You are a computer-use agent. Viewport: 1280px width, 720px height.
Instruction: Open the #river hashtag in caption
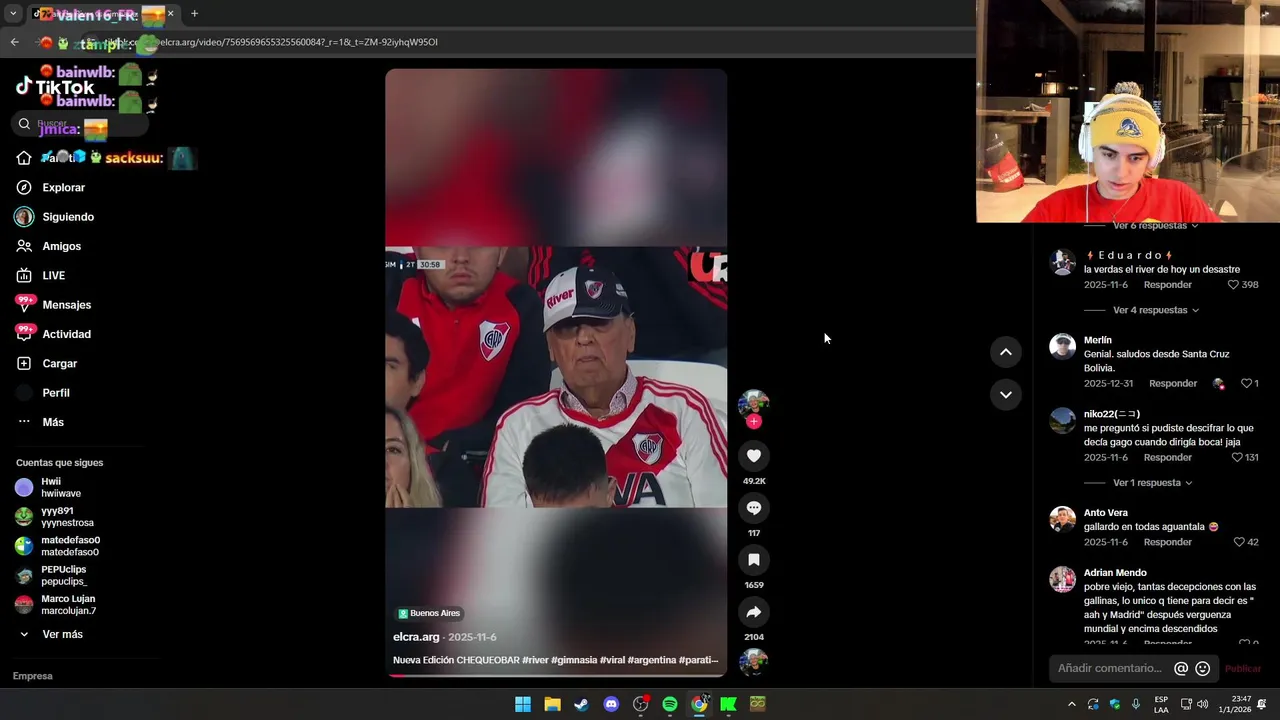(x=535, y=660)
